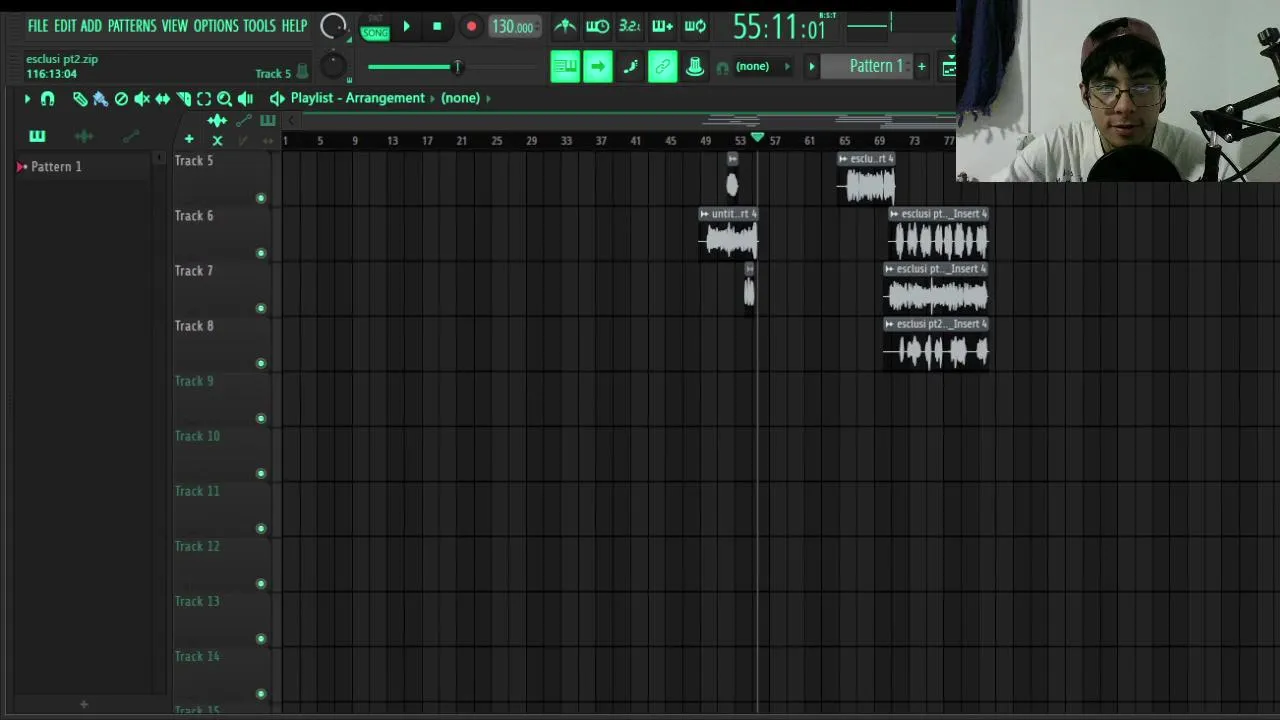Mute Track 5 with its green dot

(261, 198)
